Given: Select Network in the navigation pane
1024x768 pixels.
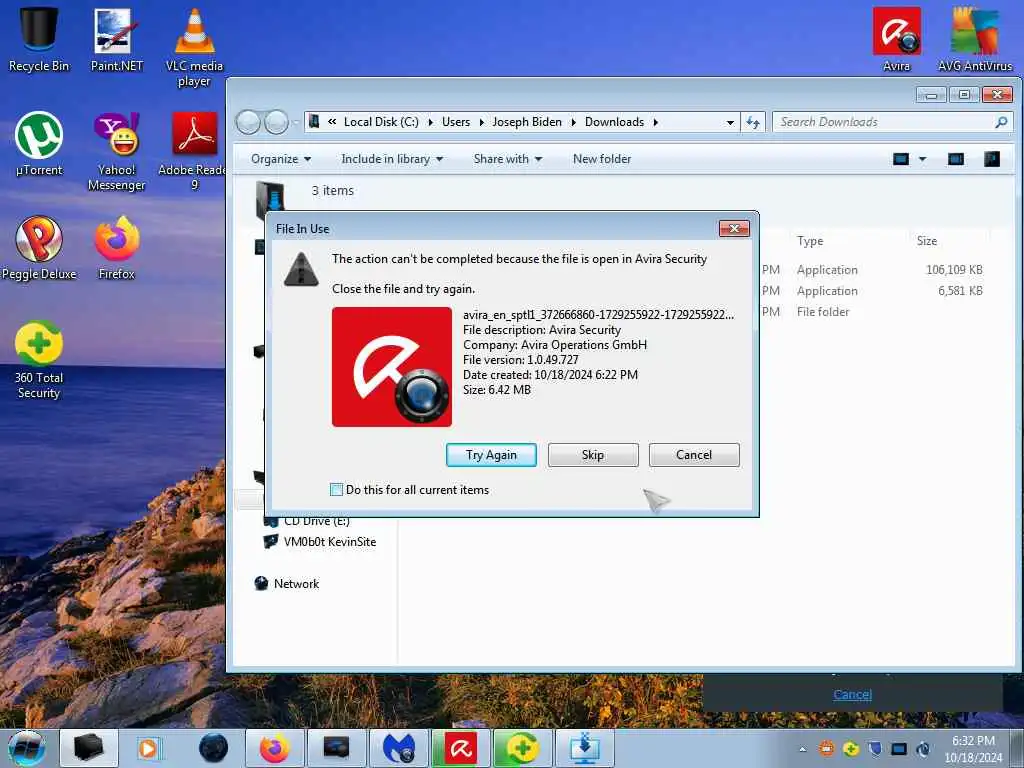Looking at the screenshot, I should tap(296, 584).
